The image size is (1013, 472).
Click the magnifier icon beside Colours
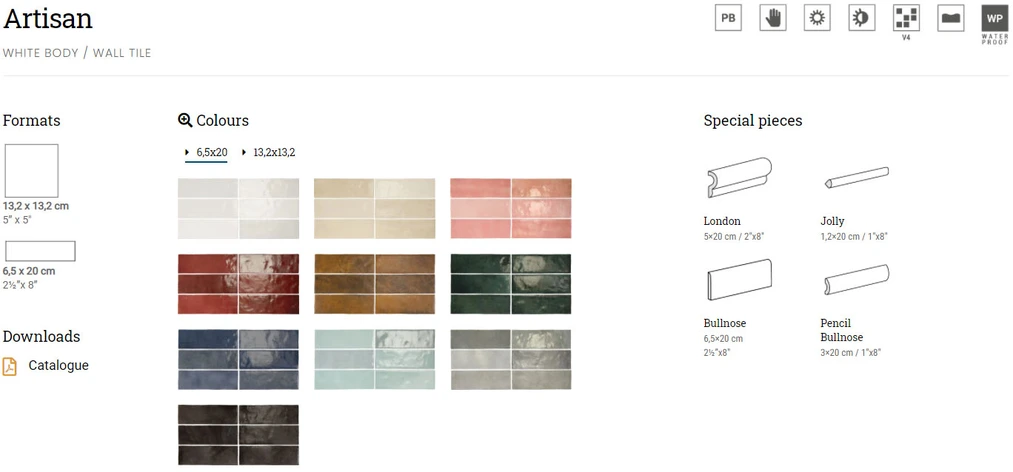185,120
